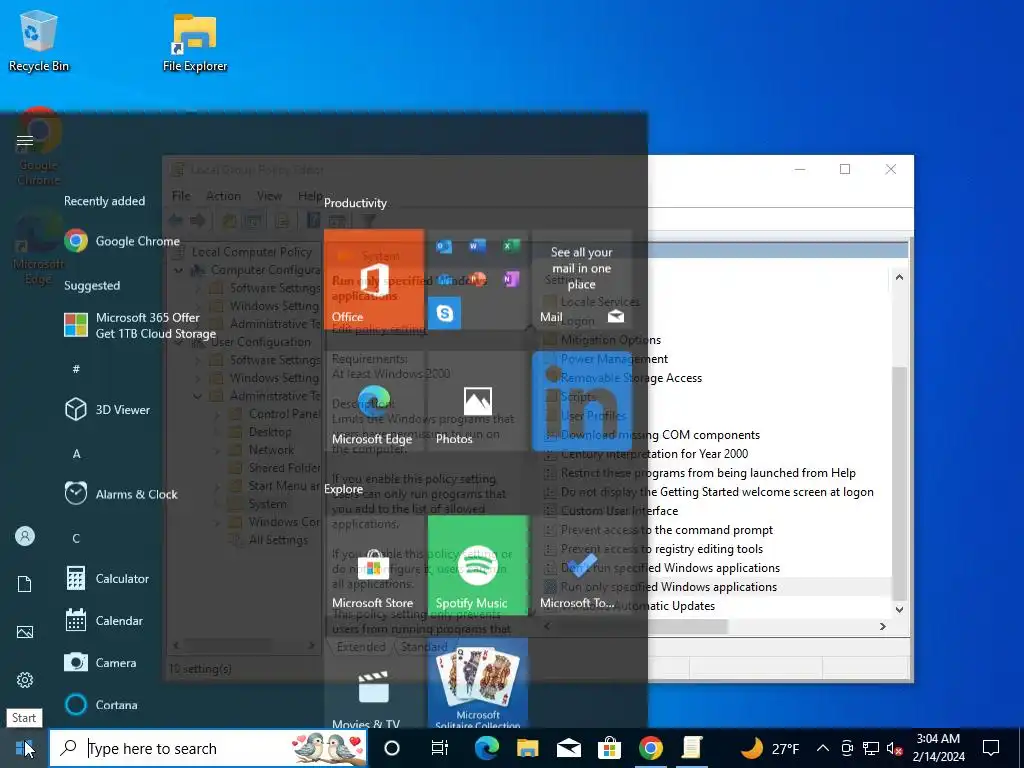Viewport: 1024px width, 768px height.
Task: Launch the Camera app
Action: click(x=101, y=663)
